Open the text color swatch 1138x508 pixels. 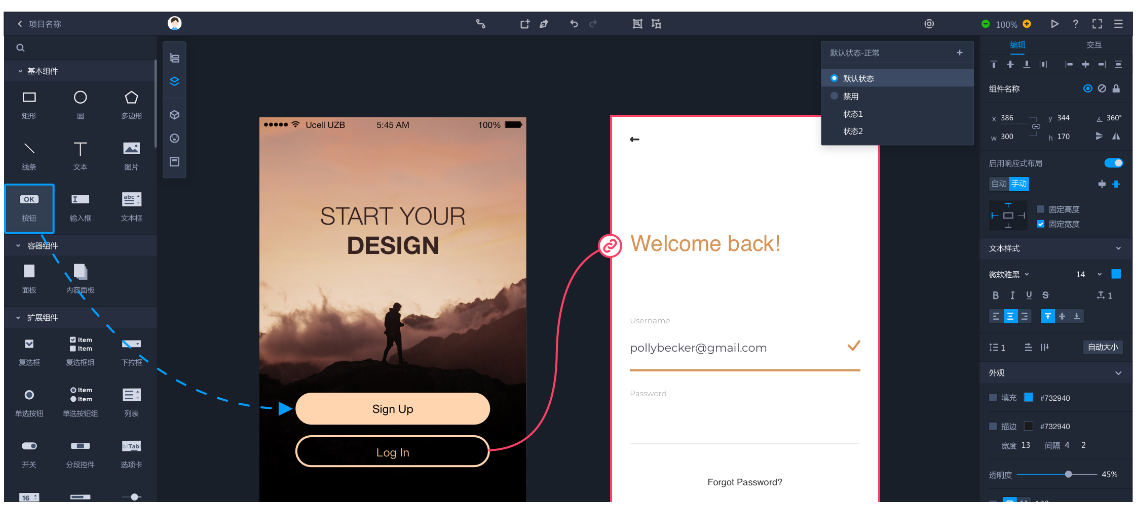click(1116, 274)
